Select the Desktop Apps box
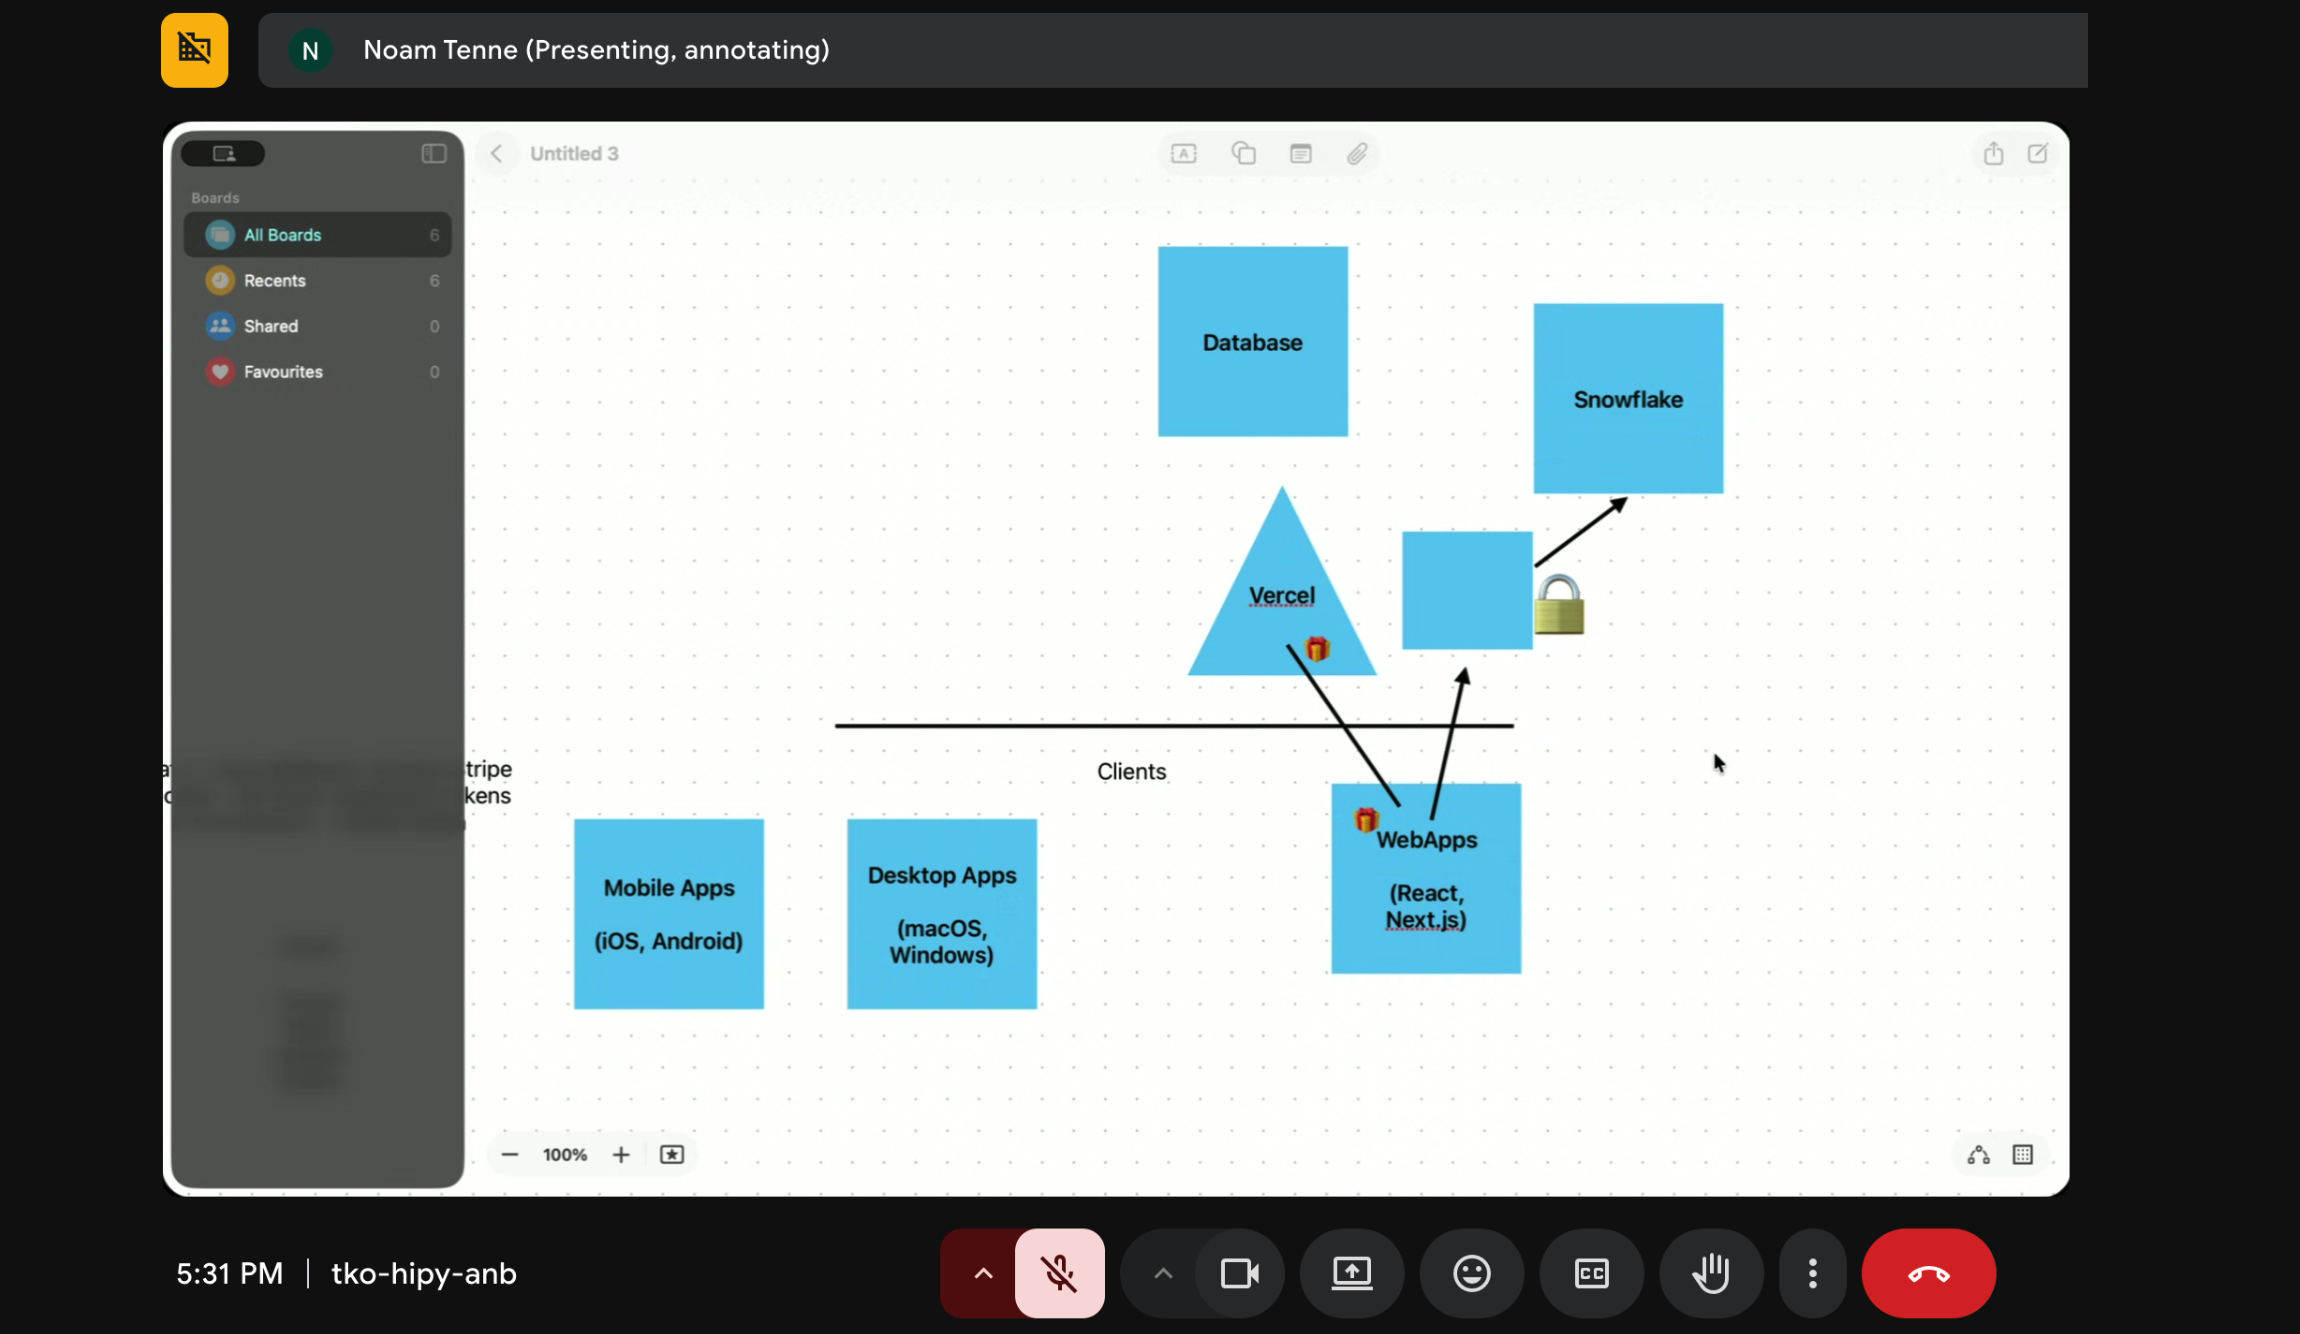 pyautogui.click(x=942, y=914)
